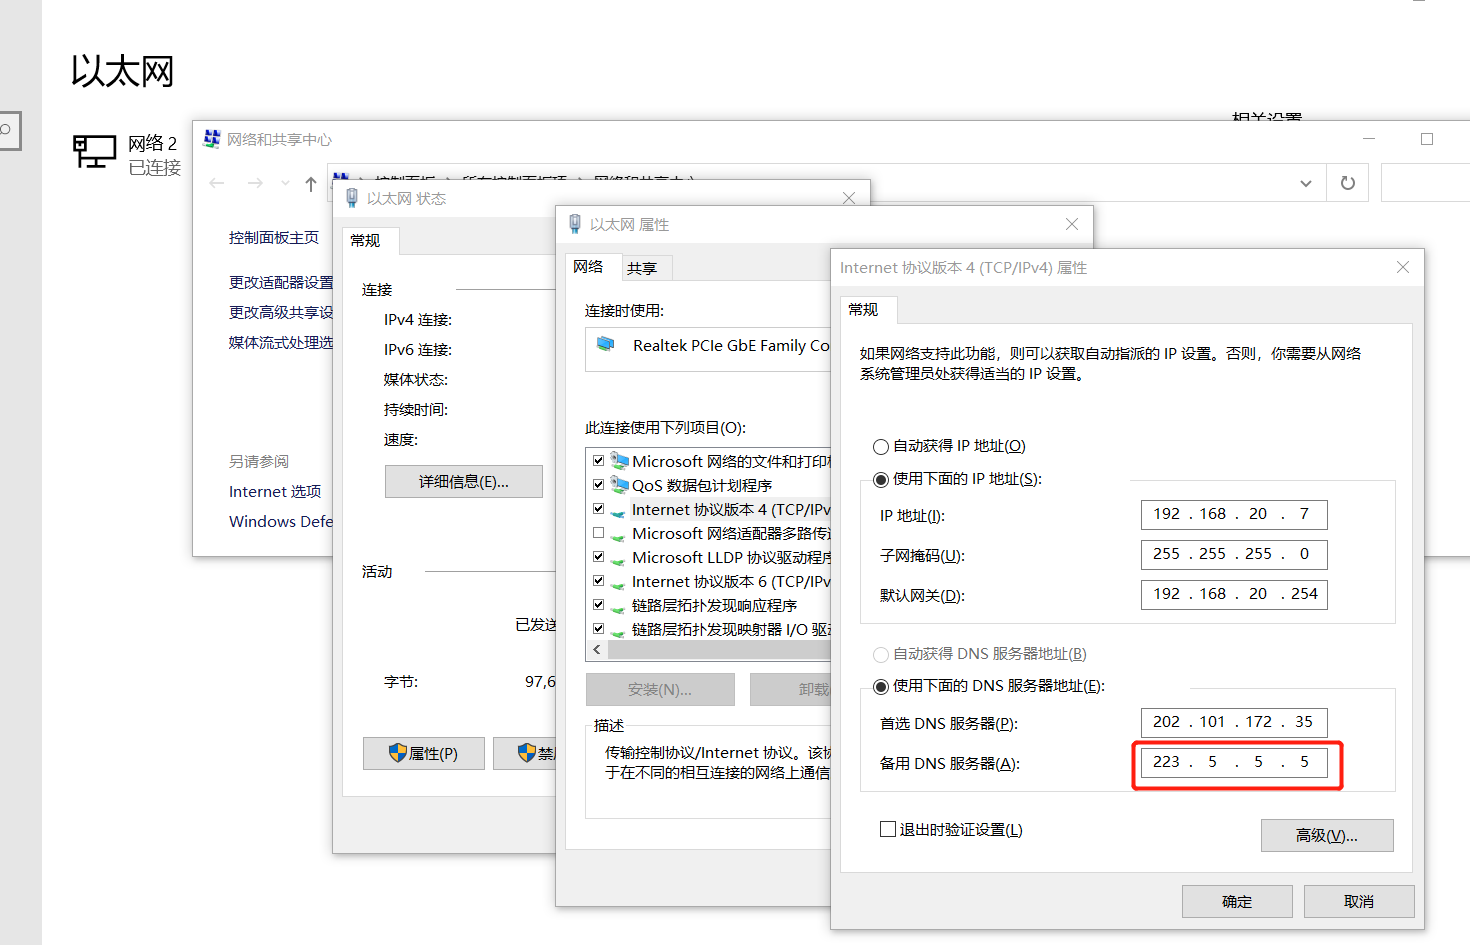Open recent locations dropdown arrow
This screenshot has width=1470, height=945.
point(285,184)
